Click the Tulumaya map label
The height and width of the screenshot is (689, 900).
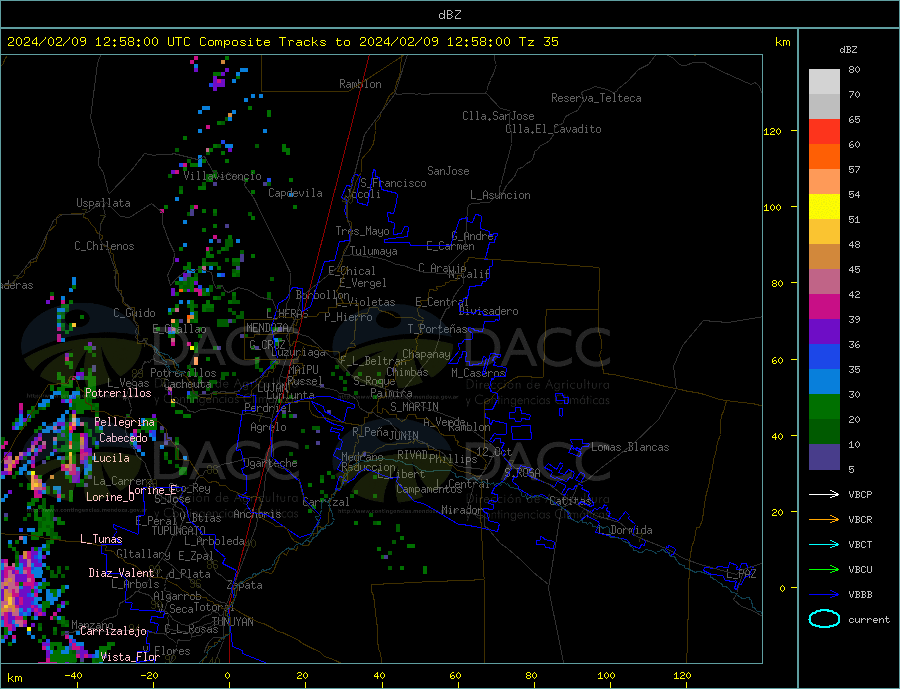tap(374, 251)
